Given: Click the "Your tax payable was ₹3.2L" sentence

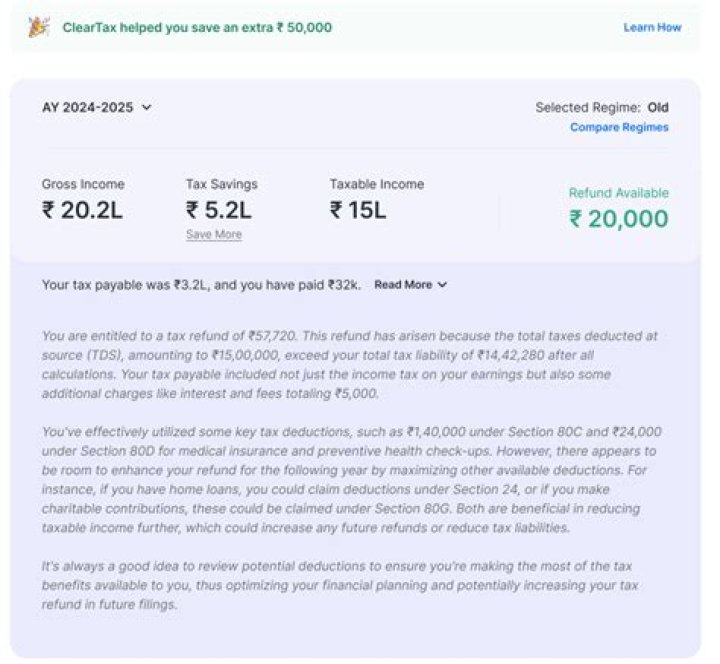Looking at the screenshot, I should (201, 285).
